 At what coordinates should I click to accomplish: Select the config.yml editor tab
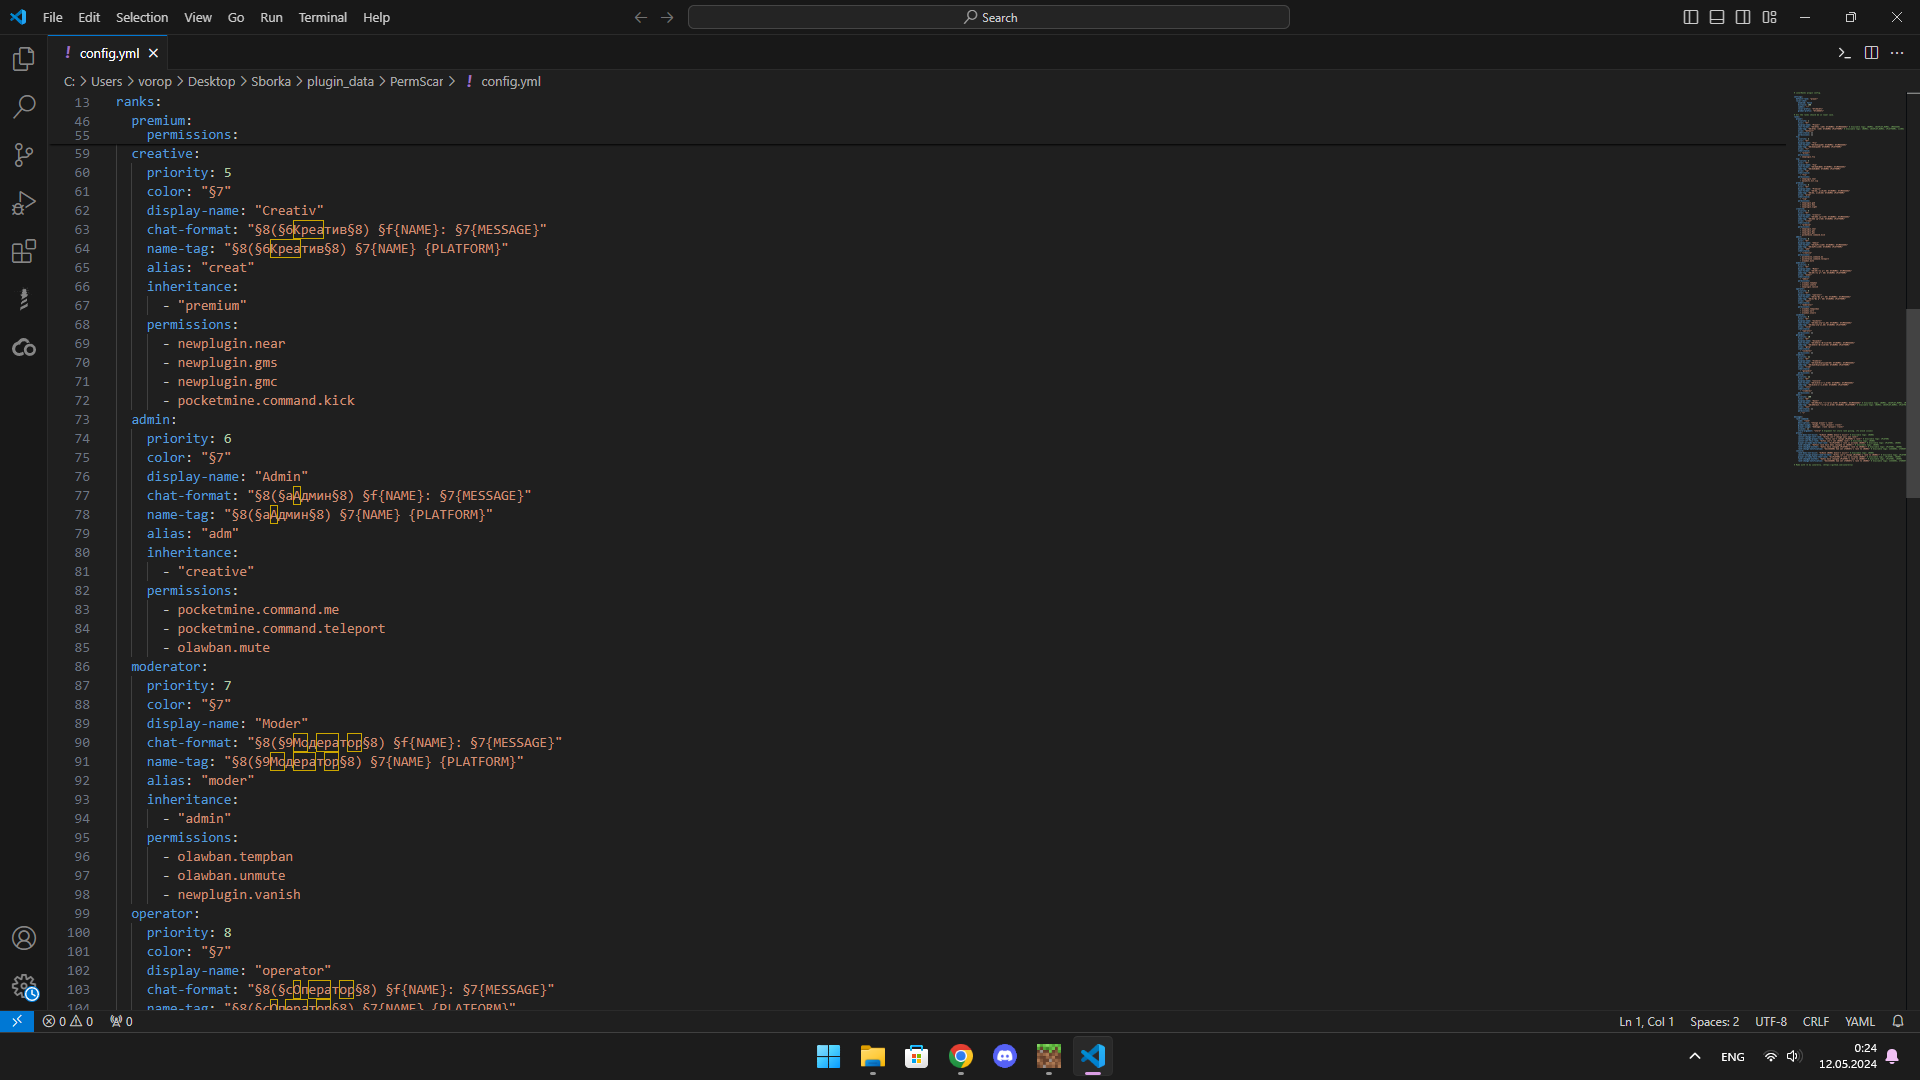[x=109, y=53]
